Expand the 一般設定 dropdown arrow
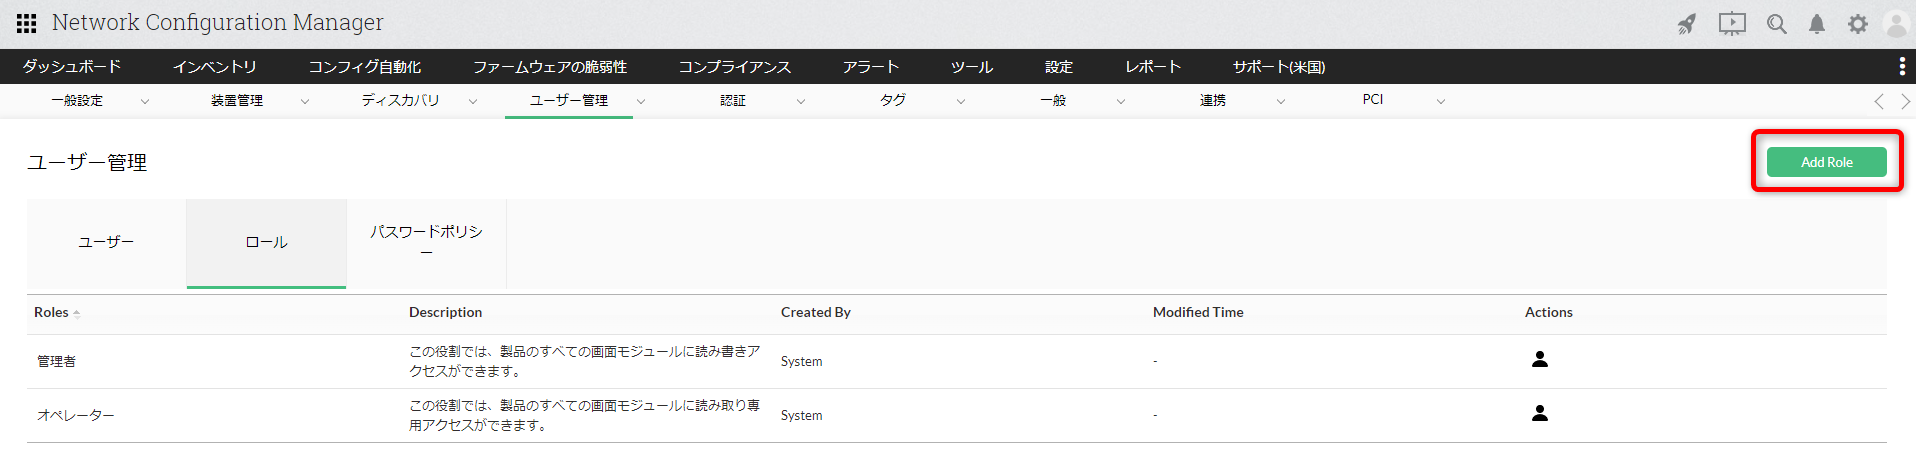 click(145, 101)
